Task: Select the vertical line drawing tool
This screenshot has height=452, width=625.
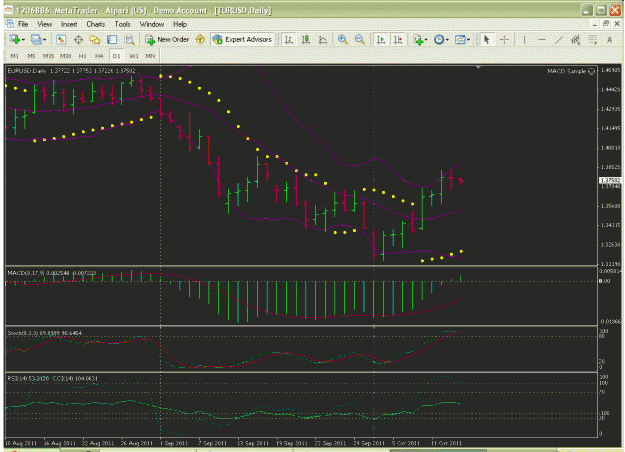Action: coord(524,39)
